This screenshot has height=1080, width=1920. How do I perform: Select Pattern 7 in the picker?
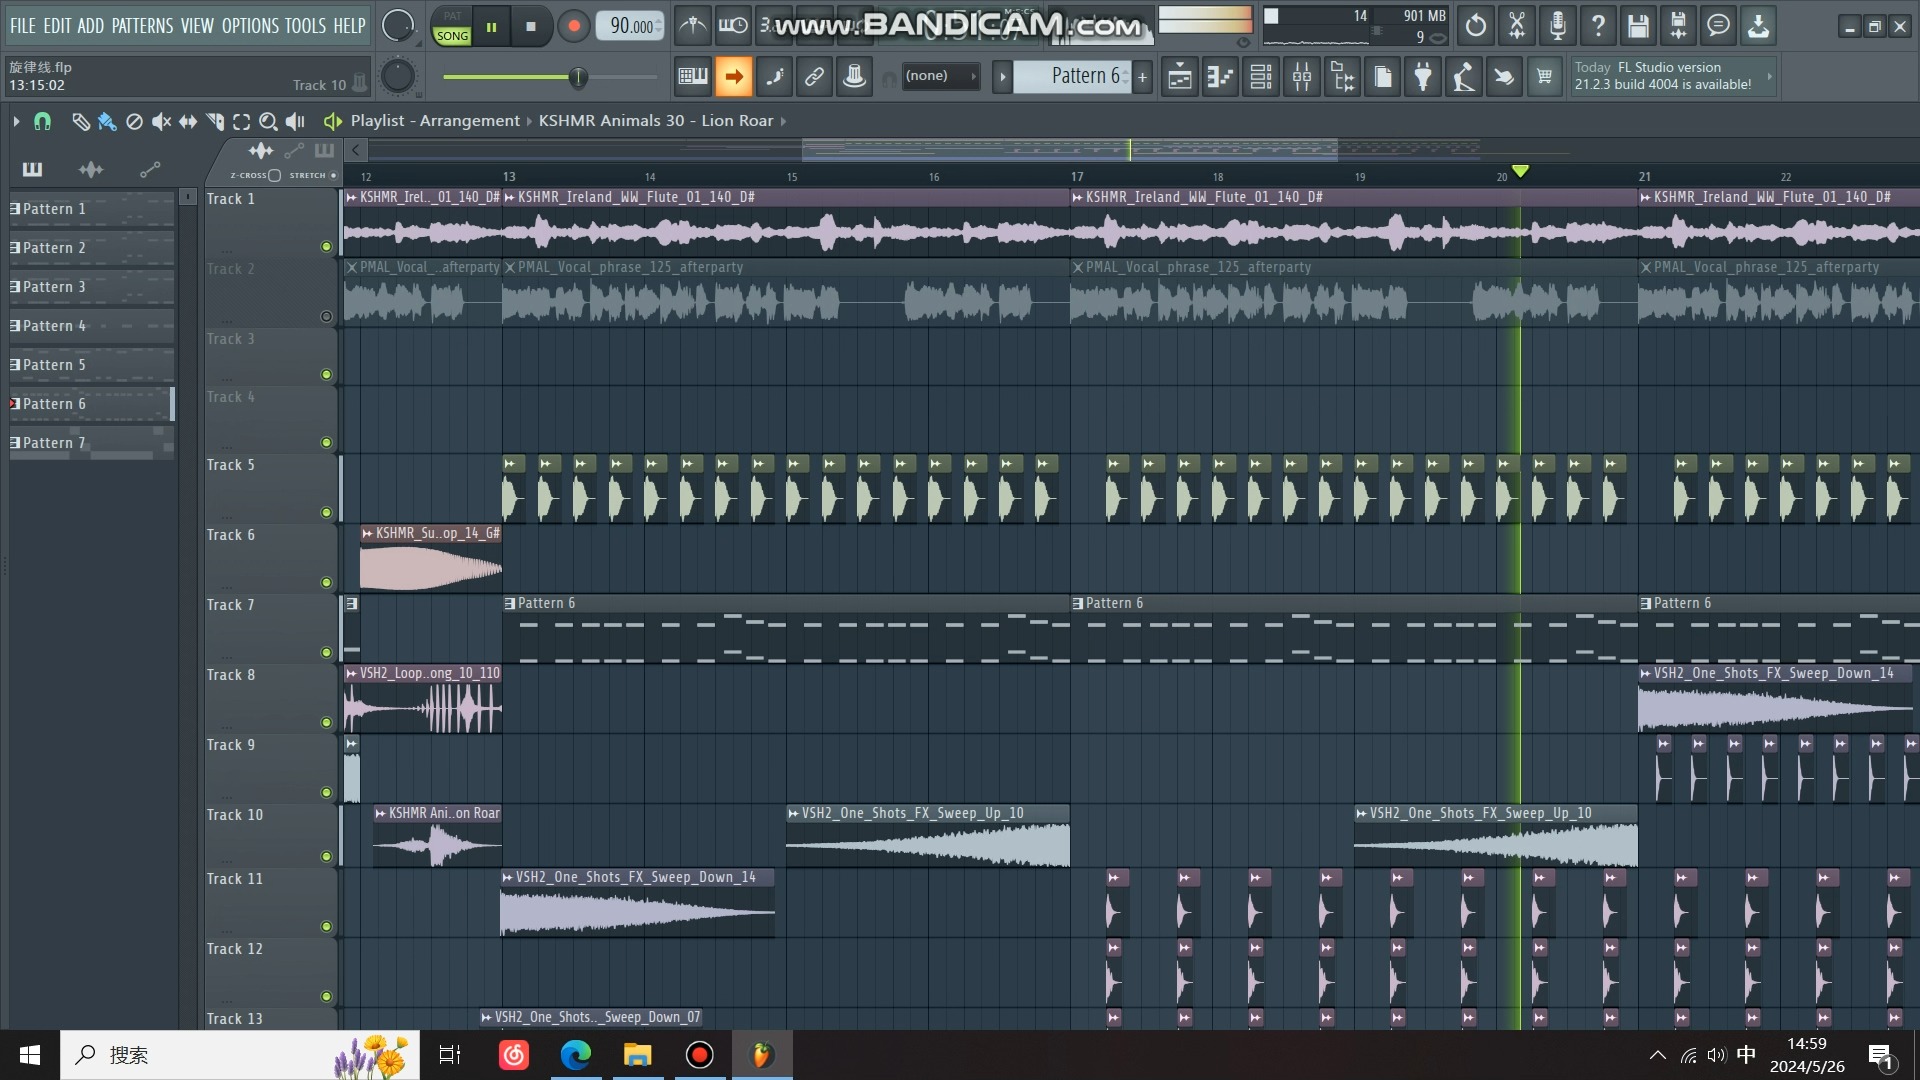tap(90, 443)
